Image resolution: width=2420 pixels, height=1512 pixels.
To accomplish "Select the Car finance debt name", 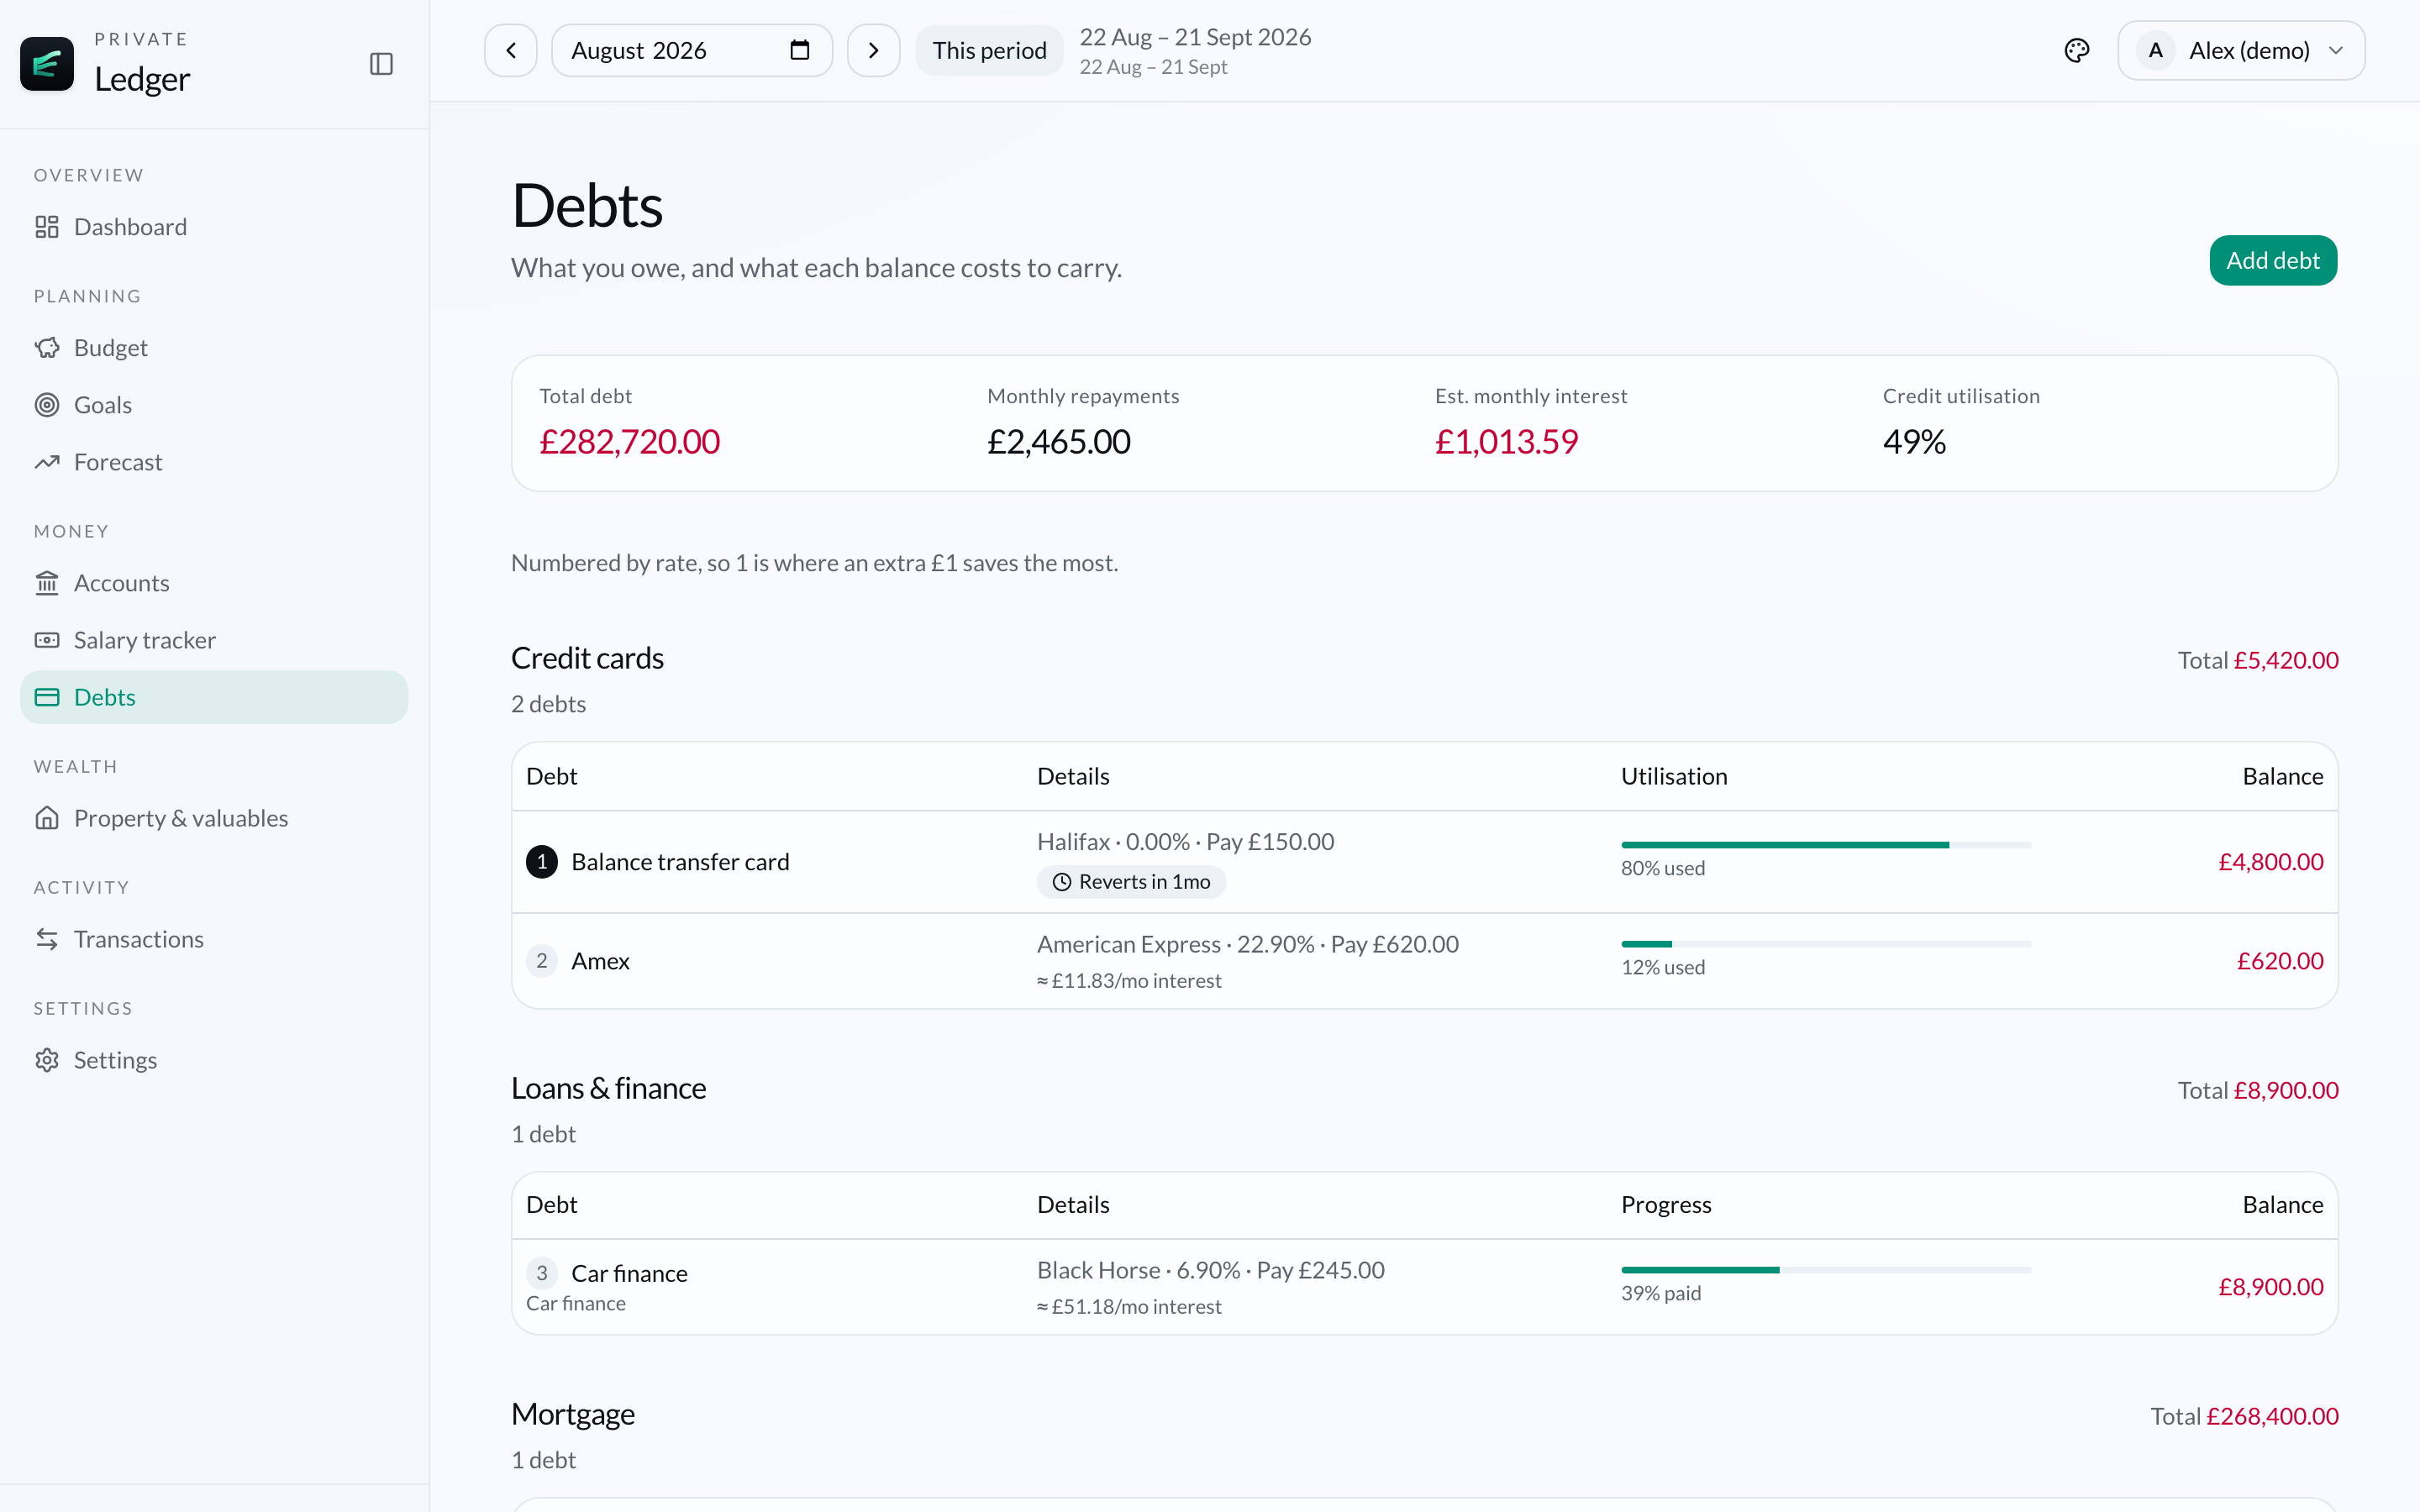I will coord(629,1273).
